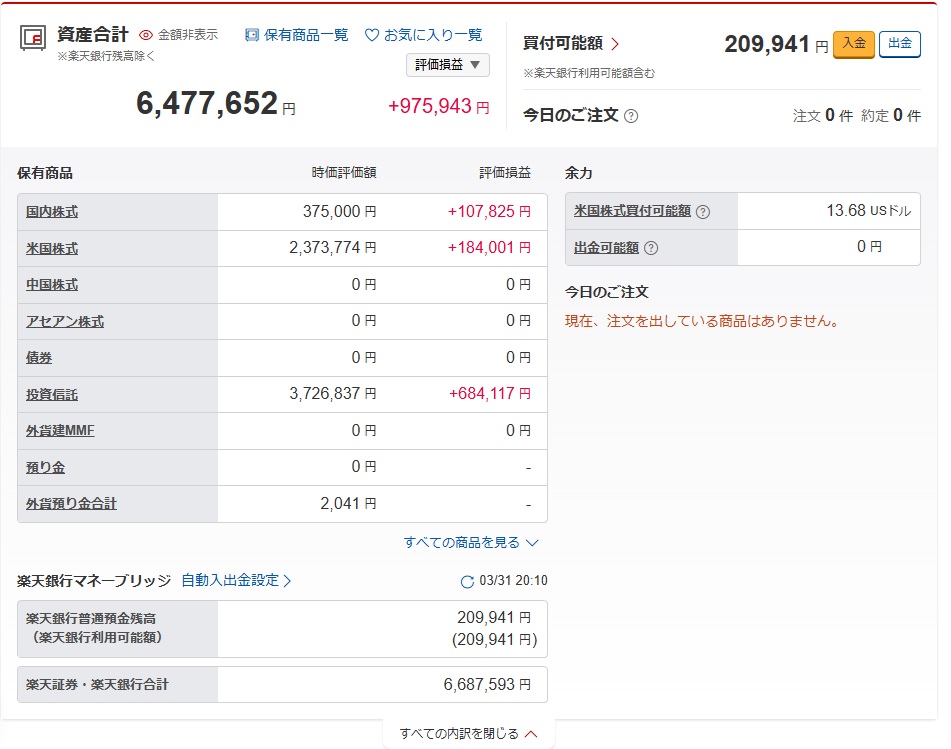Open アセアン株式 holdings
Screen dimensions: 951x749
(x=65, y=321)
